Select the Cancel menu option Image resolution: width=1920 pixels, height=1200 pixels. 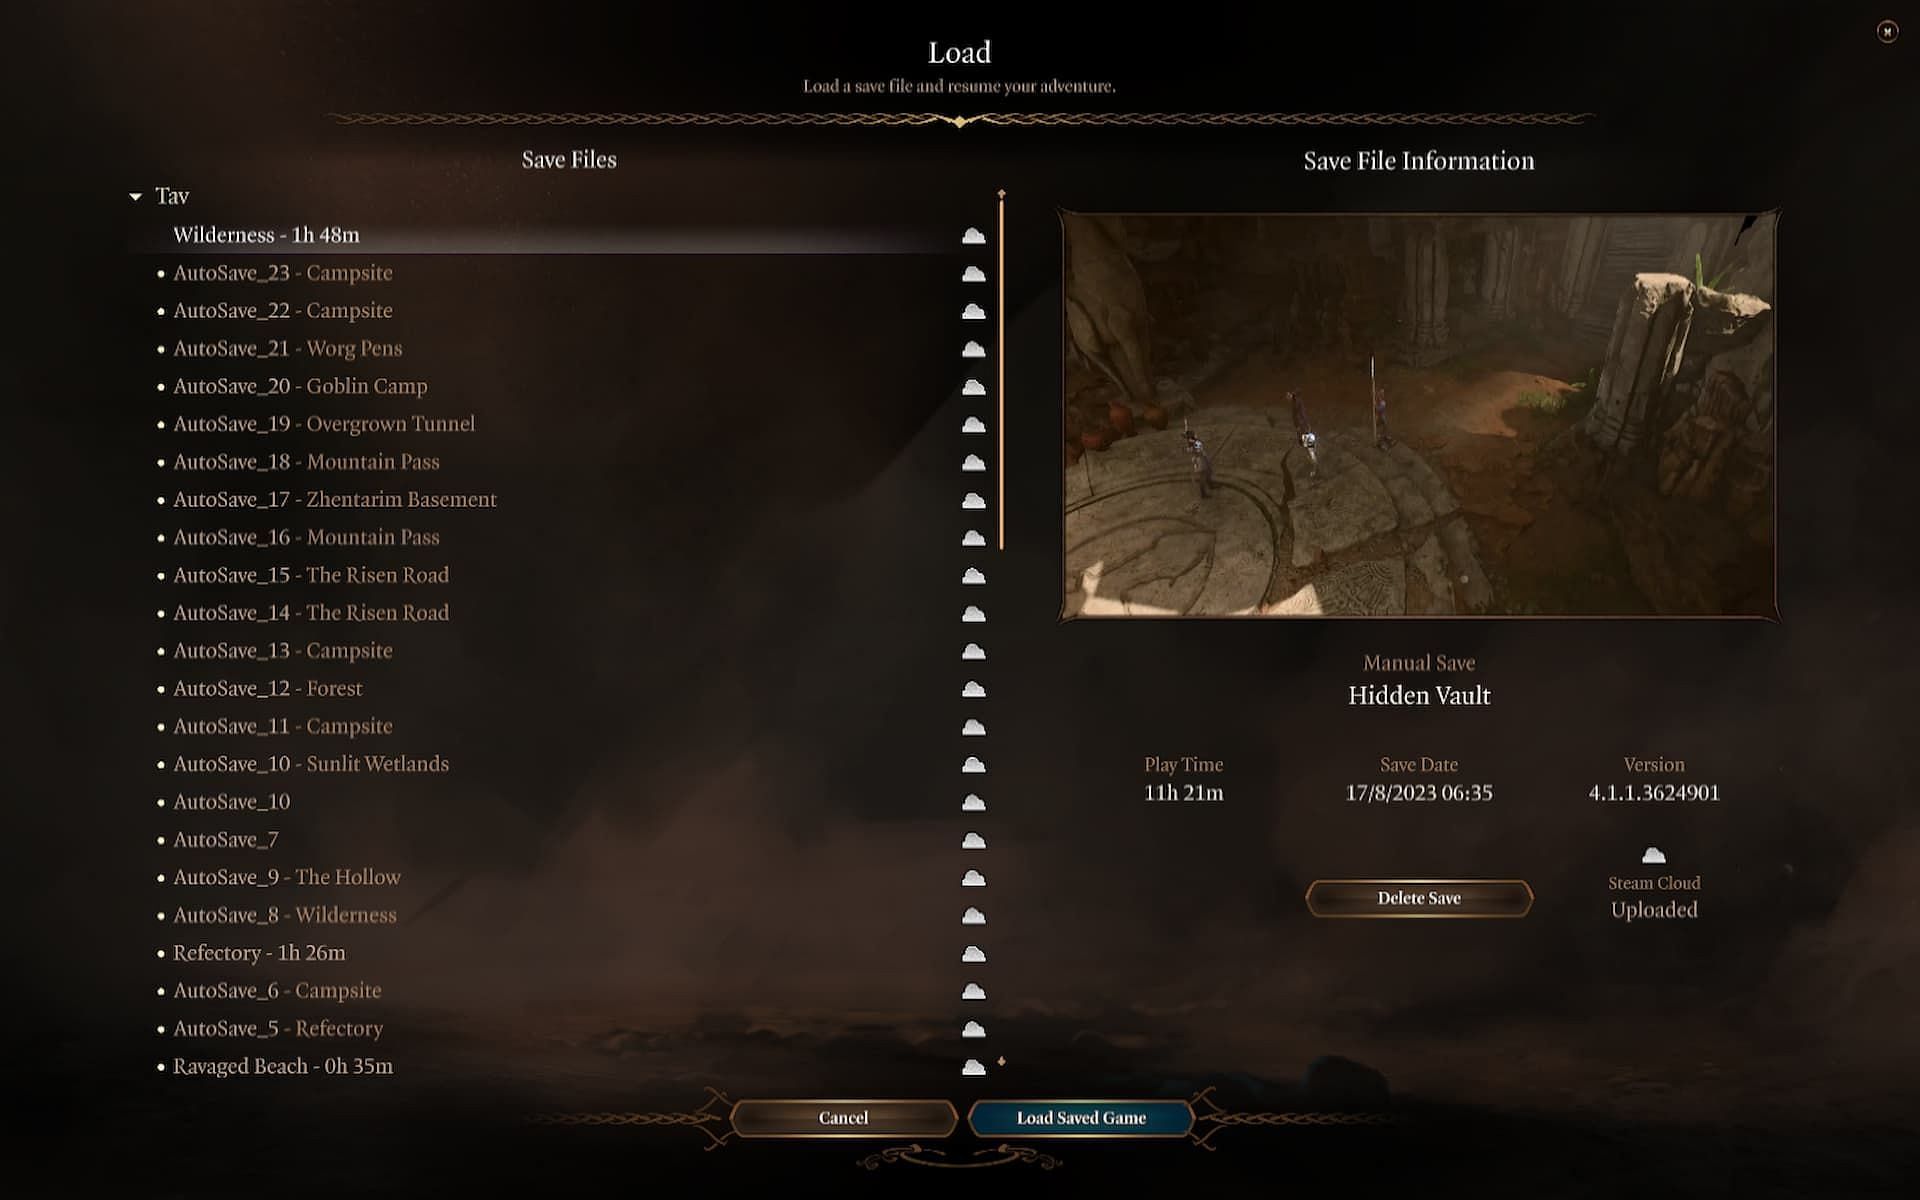(x=842, y=1117)
